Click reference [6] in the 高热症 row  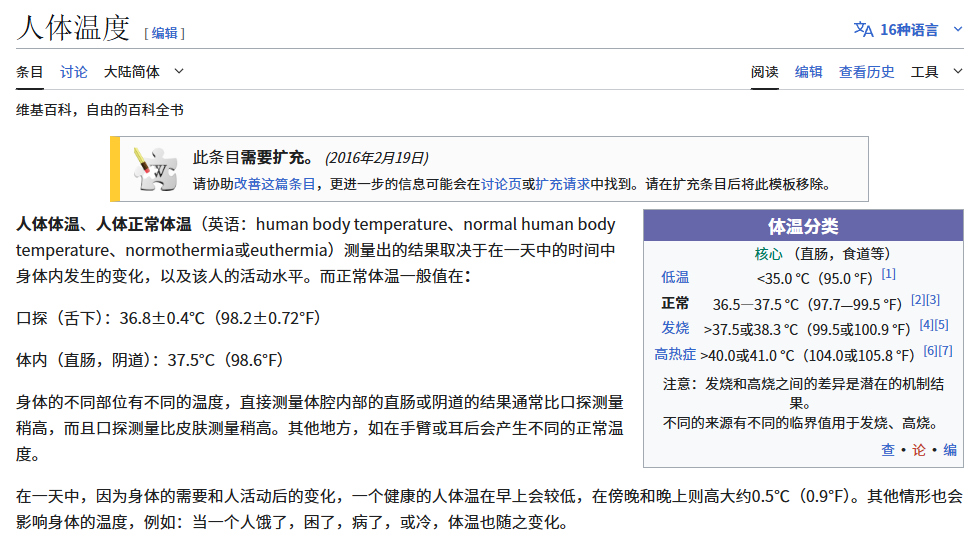(x=930, y=351)
